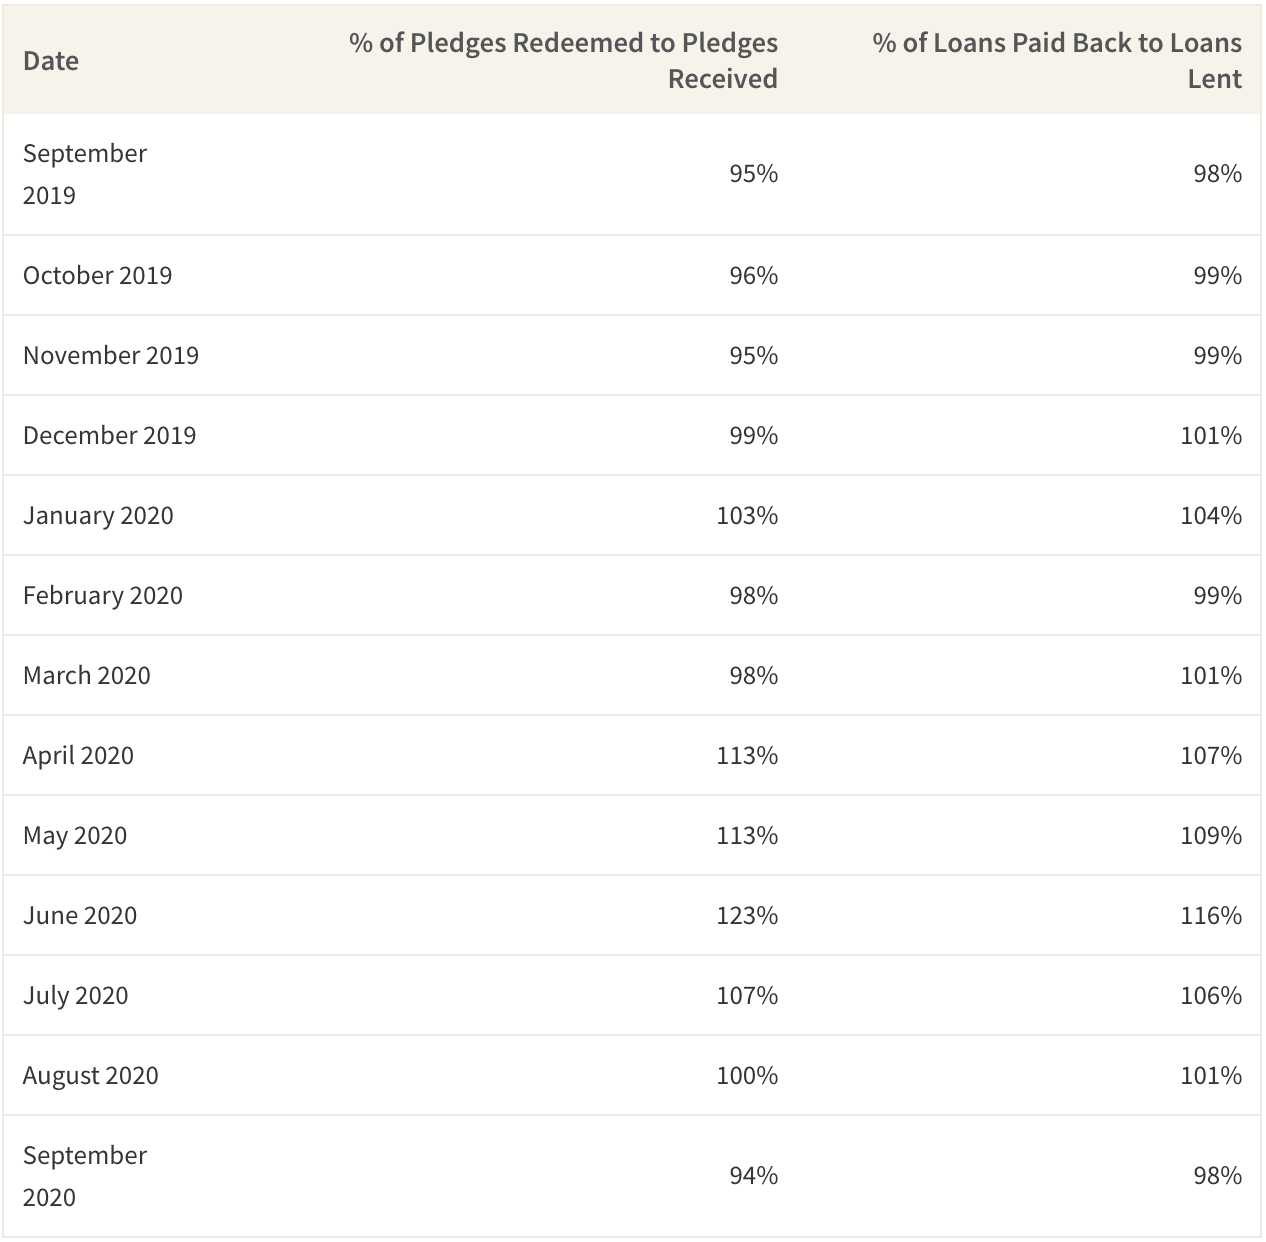Select the January 2020 row label
Screen dimensions: 1266x1242
(x=98, y=515)
